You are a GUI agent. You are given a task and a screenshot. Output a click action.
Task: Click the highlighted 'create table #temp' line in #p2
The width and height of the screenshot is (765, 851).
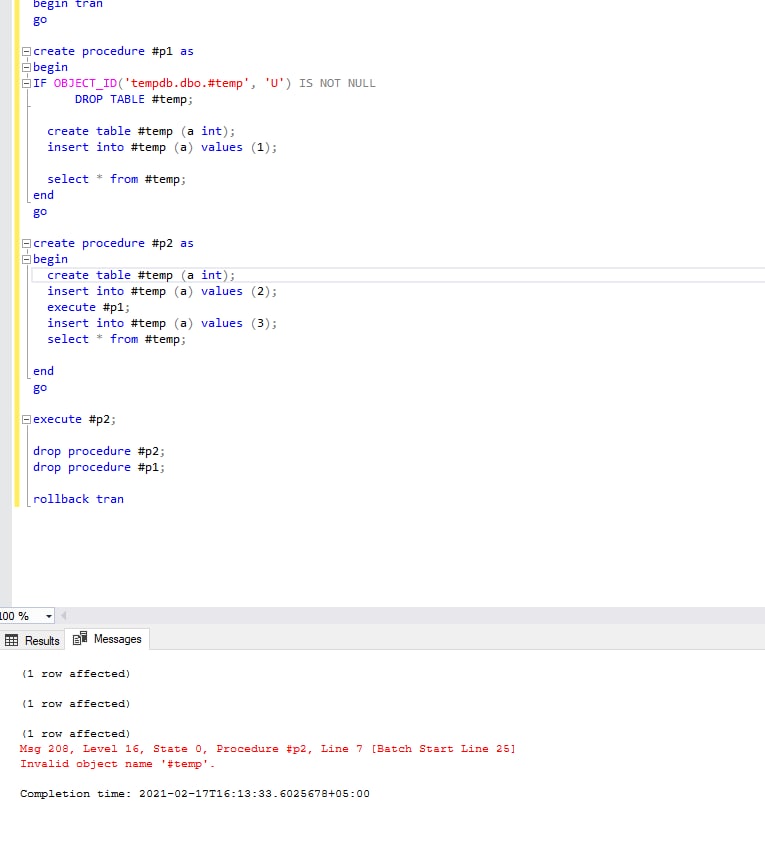tap(141, 276)
